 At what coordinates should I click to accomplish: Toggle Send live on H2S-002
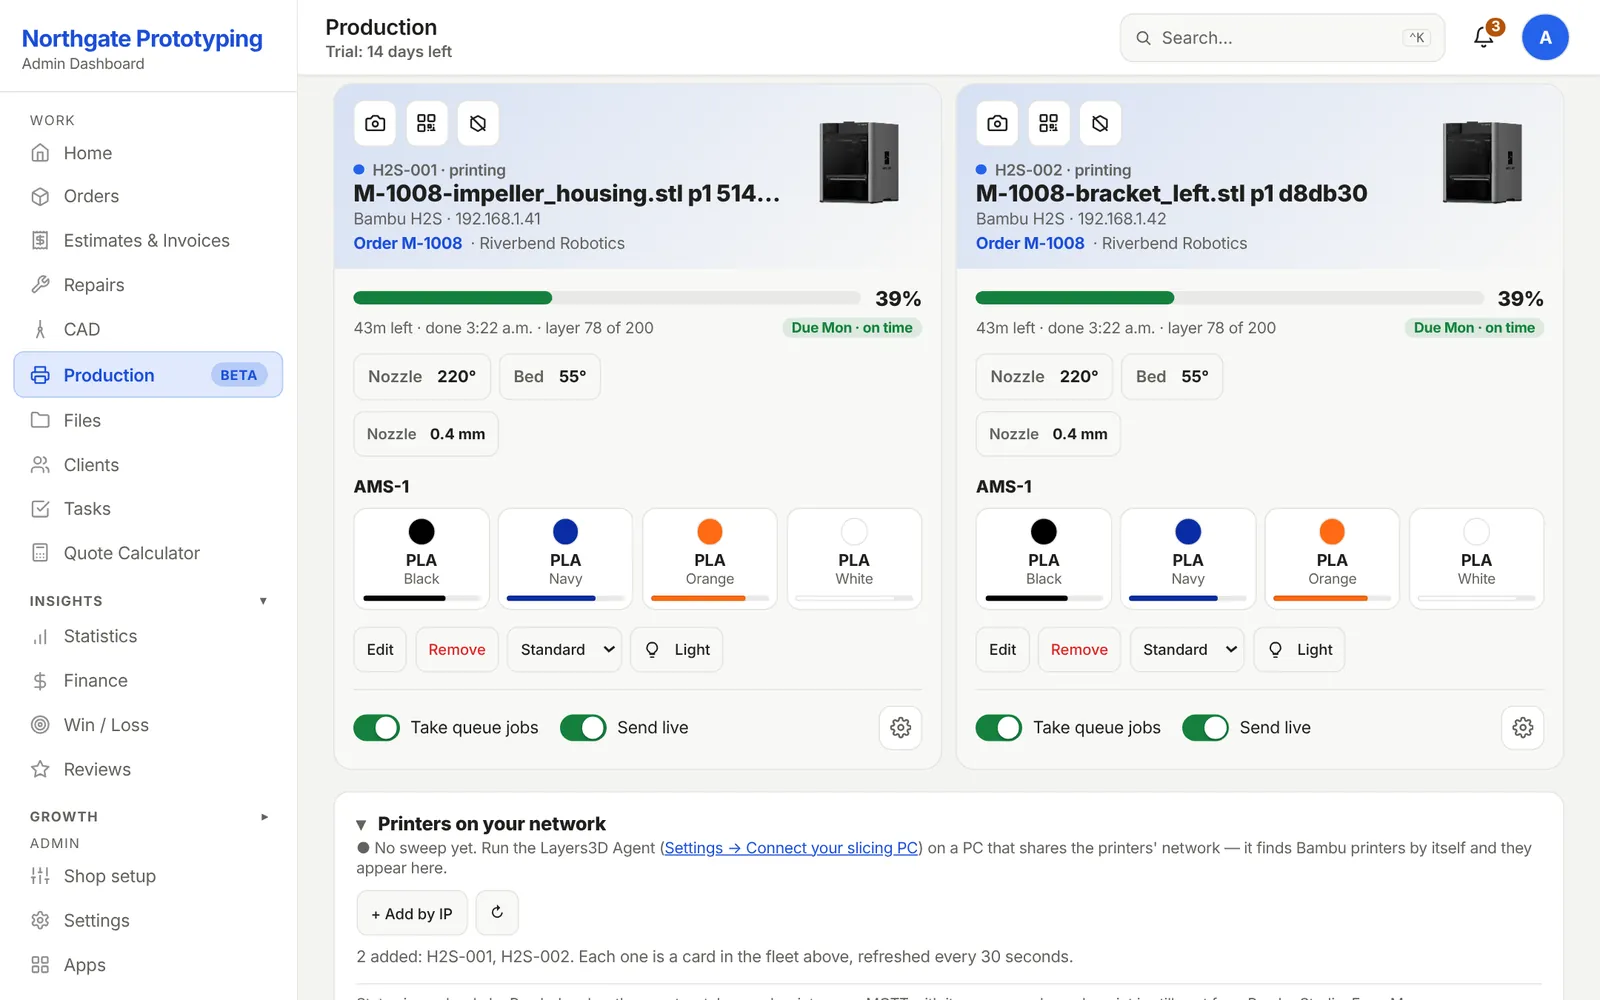point(1205,727)
